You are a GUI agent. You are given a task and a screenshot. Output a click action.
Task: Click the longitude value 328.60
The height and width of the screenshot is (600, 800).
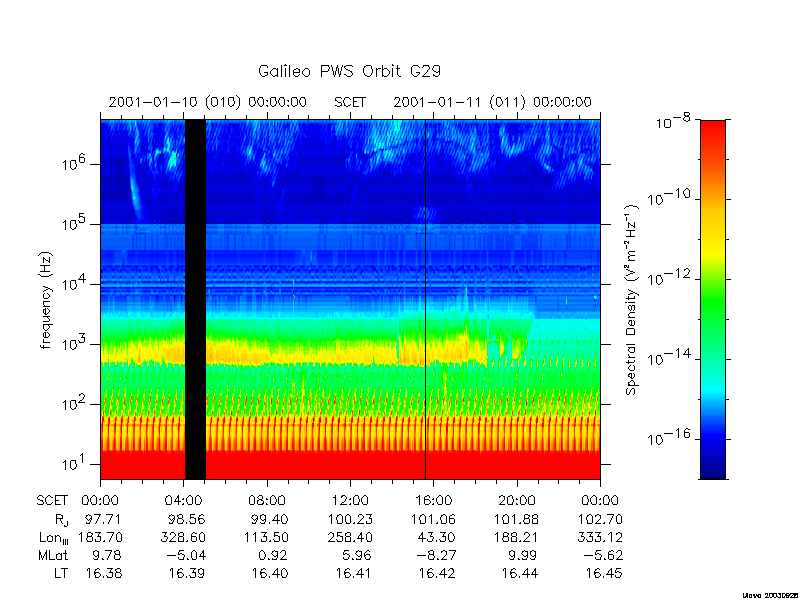tap(183, 537)
